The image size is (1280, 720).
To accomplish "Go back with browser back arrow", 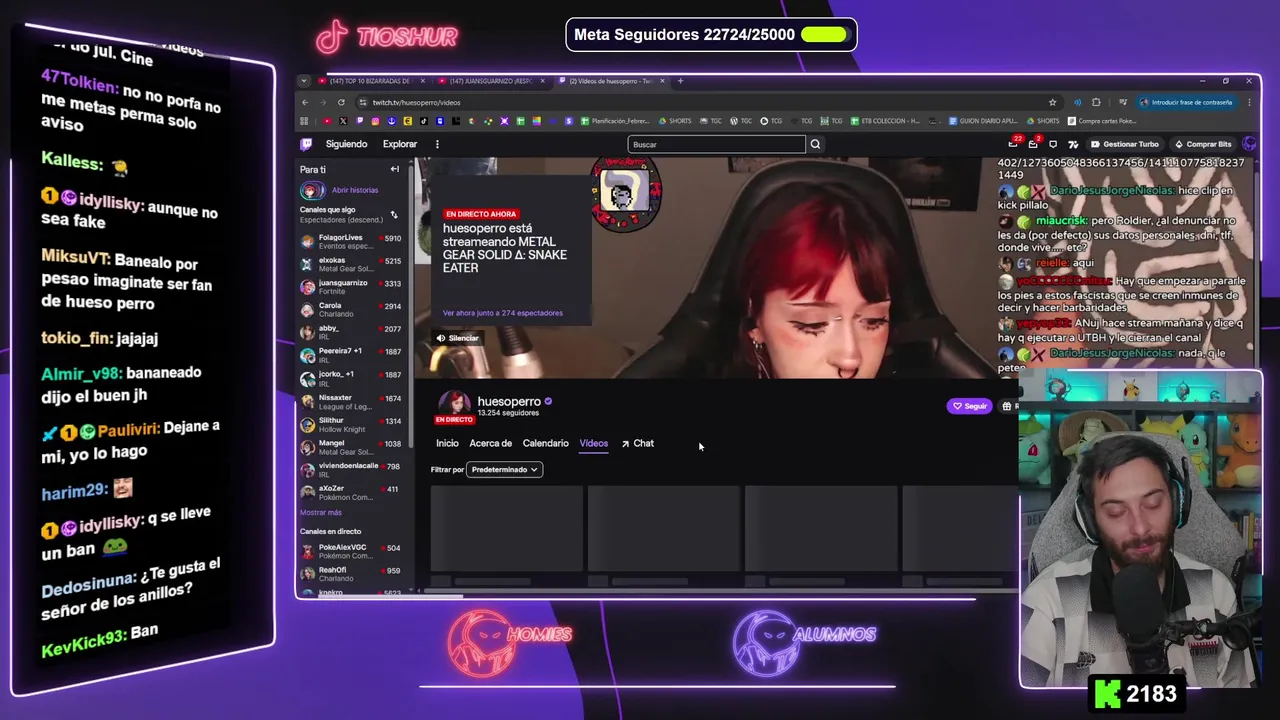I will pyautogui.click(x=305, y=102).
